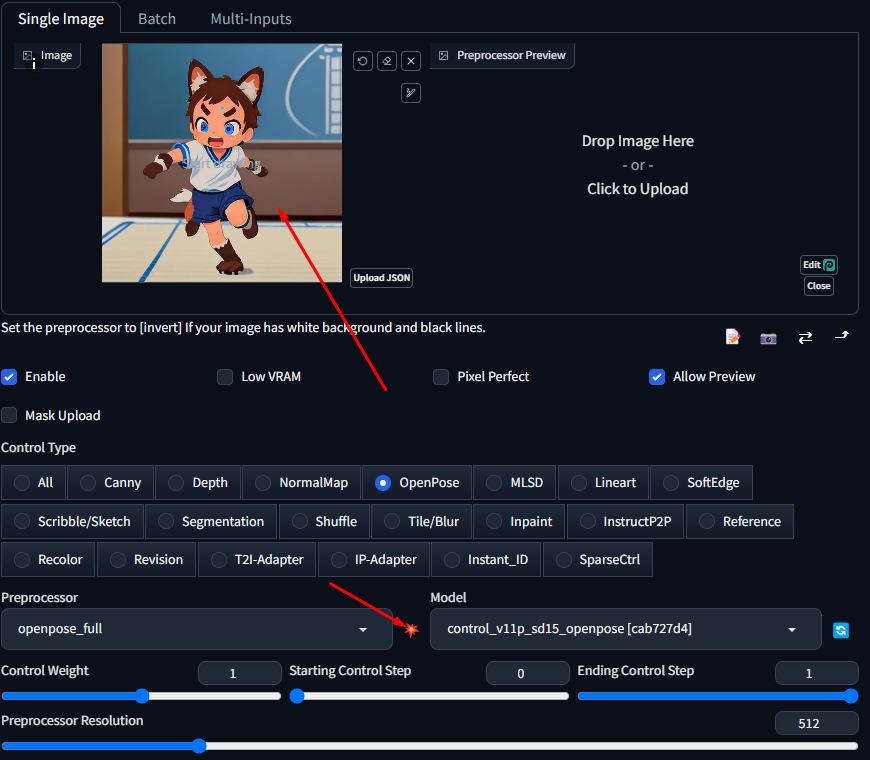Switch to the Batch tab

157,19
